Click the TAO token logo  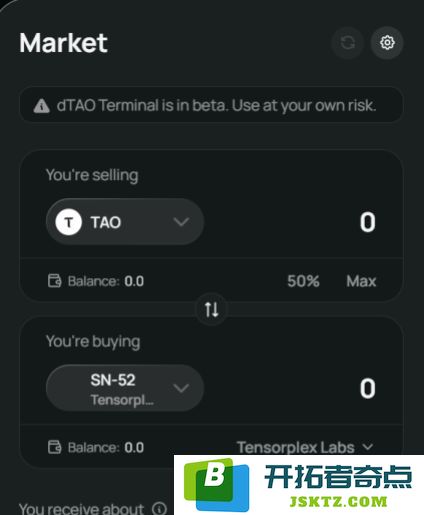point(69,222)
